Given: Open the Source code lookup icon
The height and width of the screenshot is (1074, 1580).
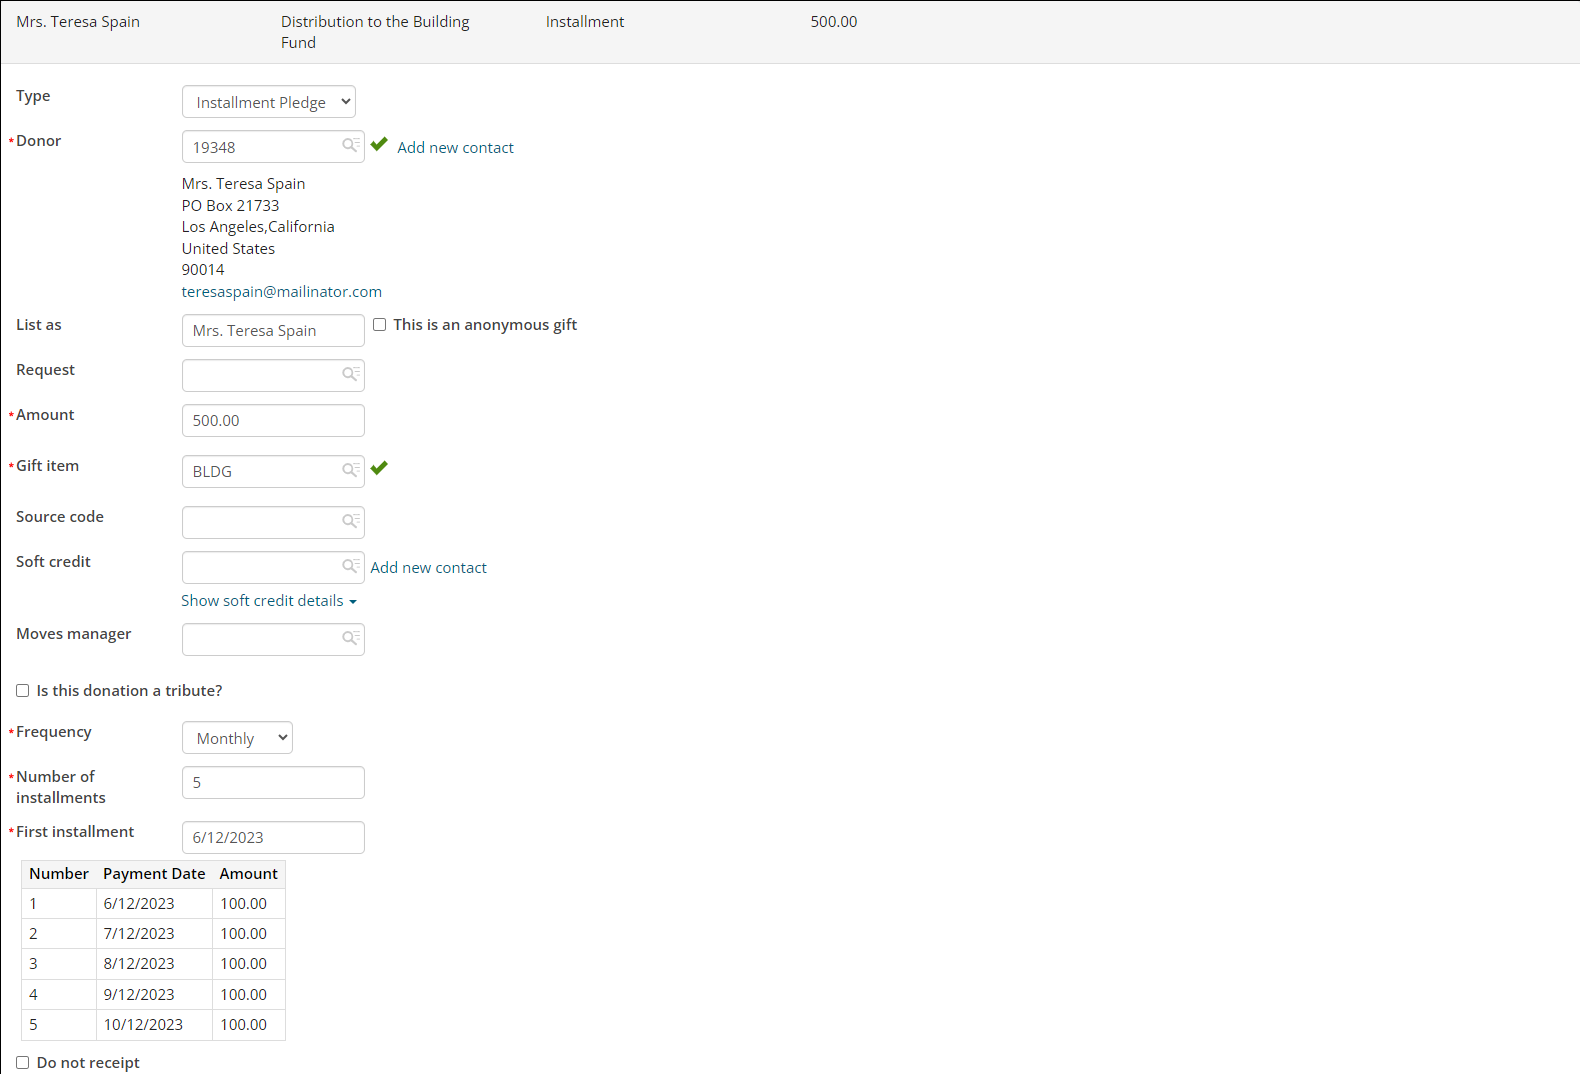Looking at the screenshot, I should 350,522.
